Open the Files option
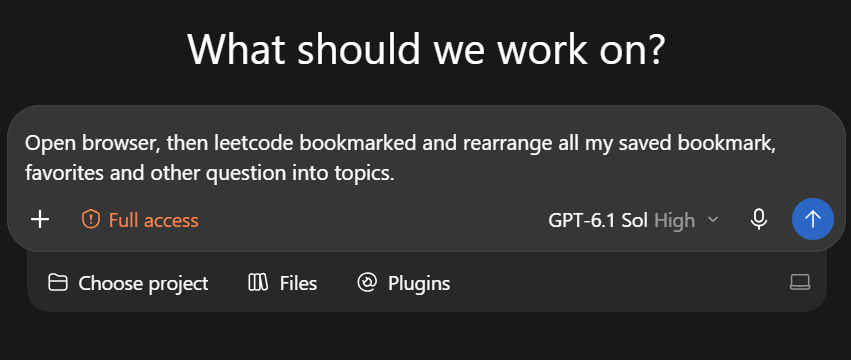 283,283
